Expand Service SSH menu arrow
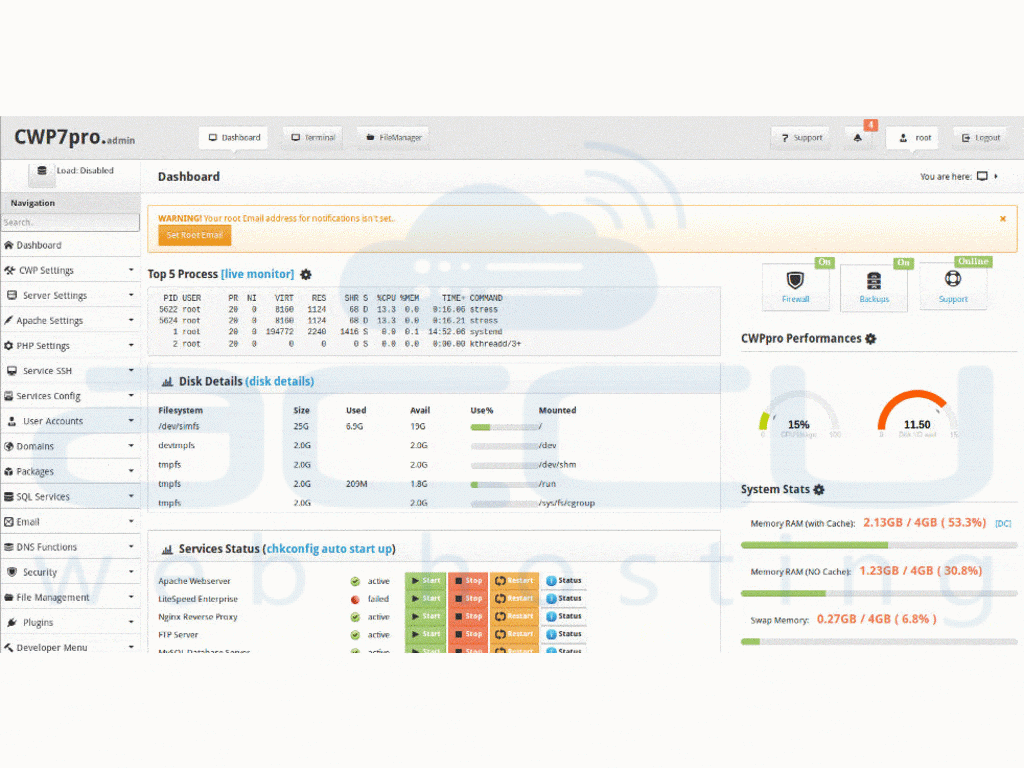Viewport: 1024px width, 768px height. tap(131, 370)
